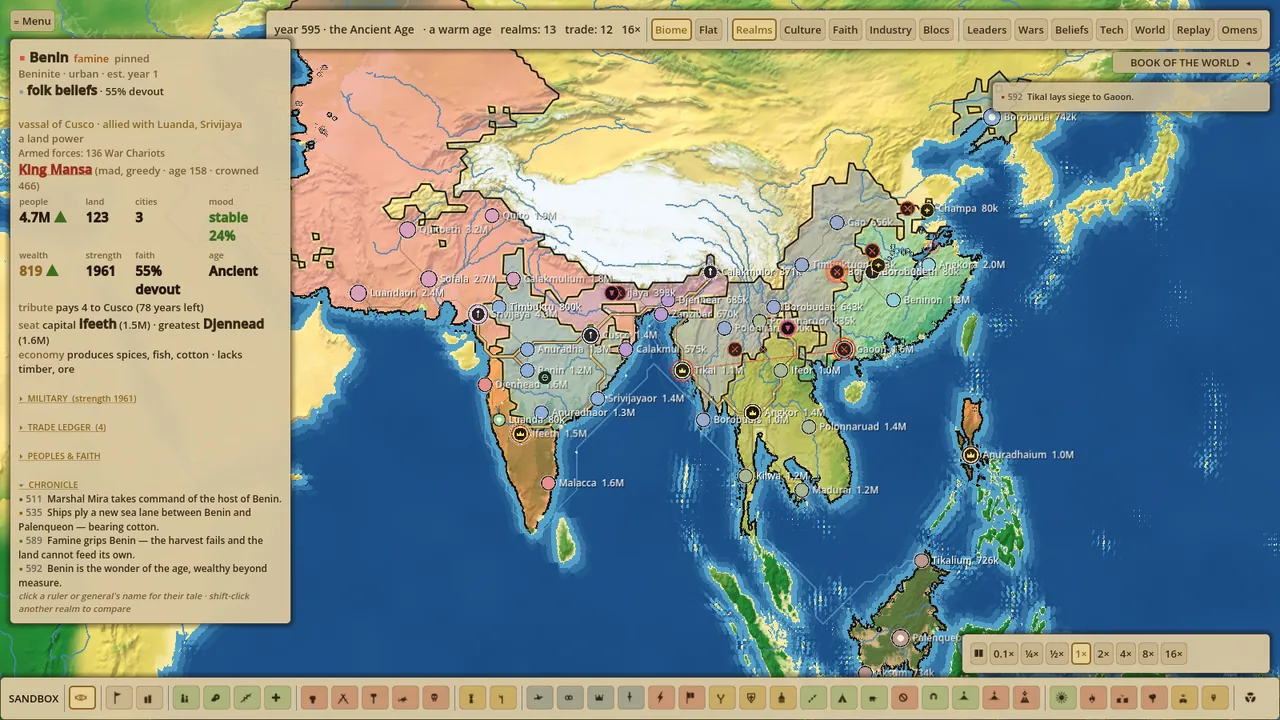Pick the hourglass sandbox tool
The width and height of the screenshot is (1280, 720).
[471, 698]
